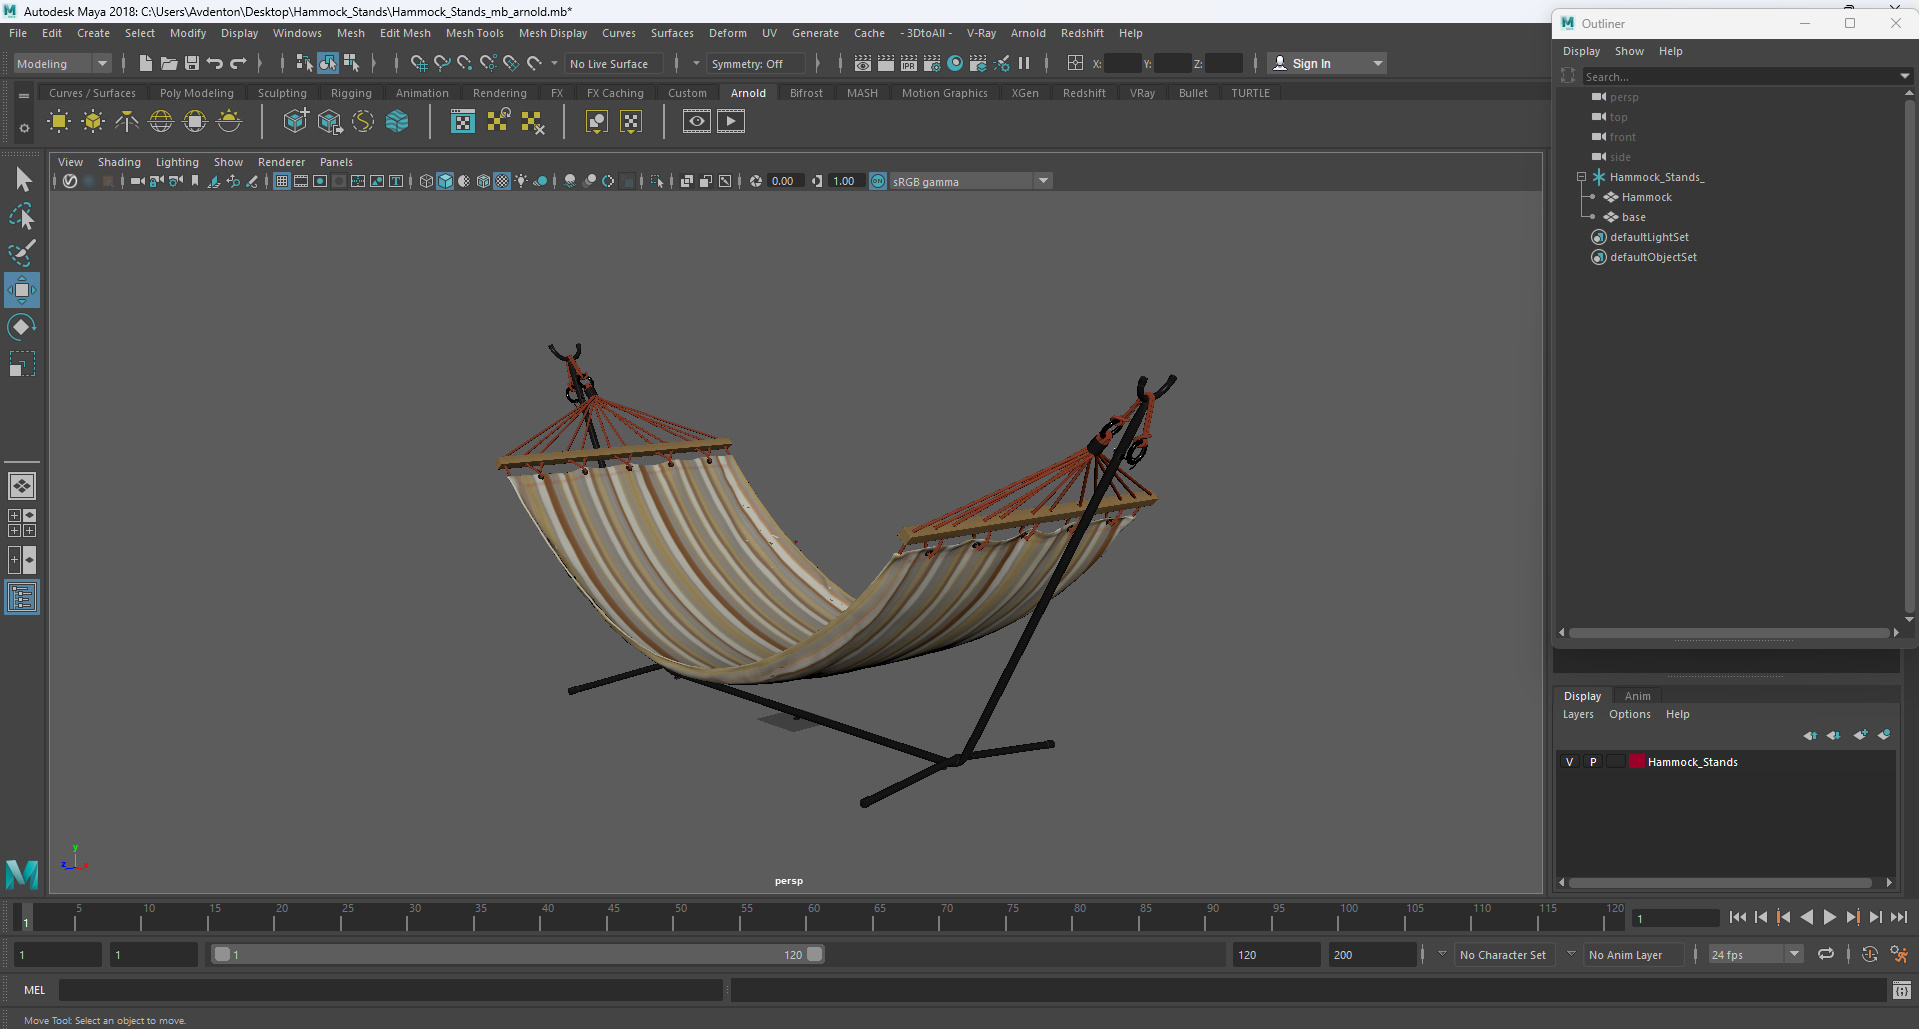Click the playback range slider bar
The width and height of the screenshot is (1919, 1029).
[517, 954]
